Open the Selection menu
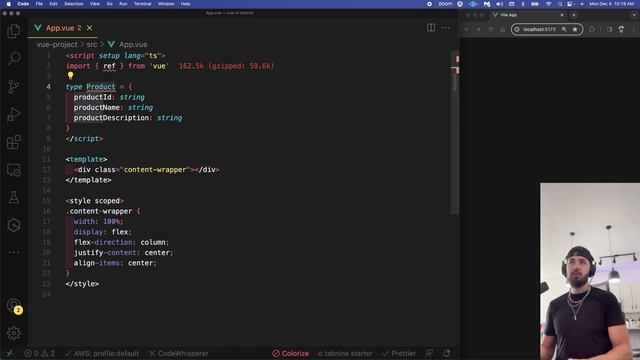Viewport: 640px width, 360px height. point(74,4)
